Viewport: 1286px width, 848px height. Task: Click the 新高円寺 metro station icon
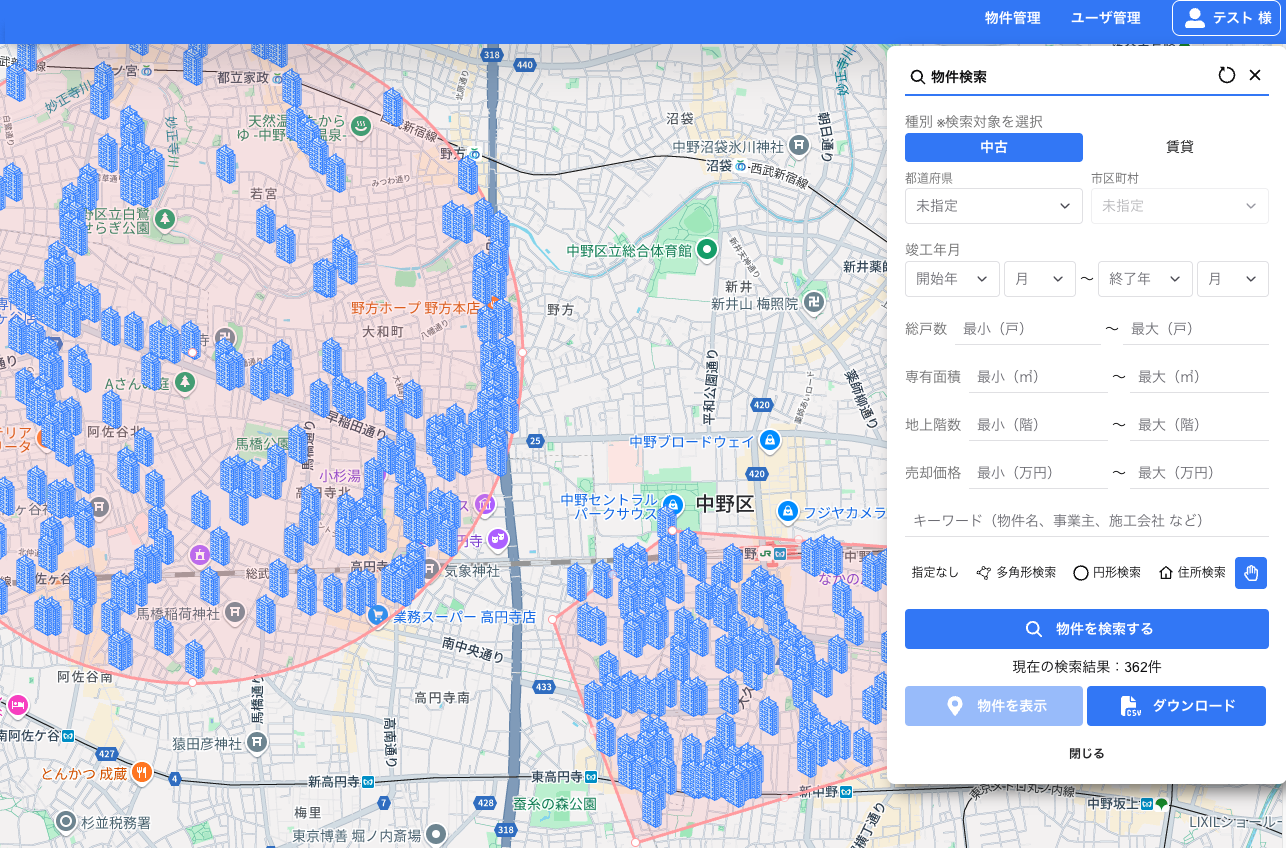coord(368,780)
